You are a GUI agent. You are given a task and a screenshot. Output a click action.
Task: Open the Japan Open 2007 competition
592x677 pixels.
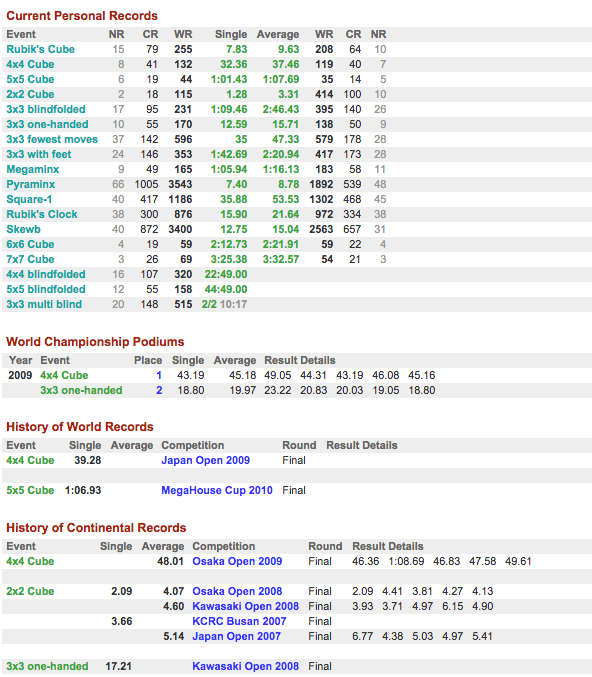[x=236, y=636]
